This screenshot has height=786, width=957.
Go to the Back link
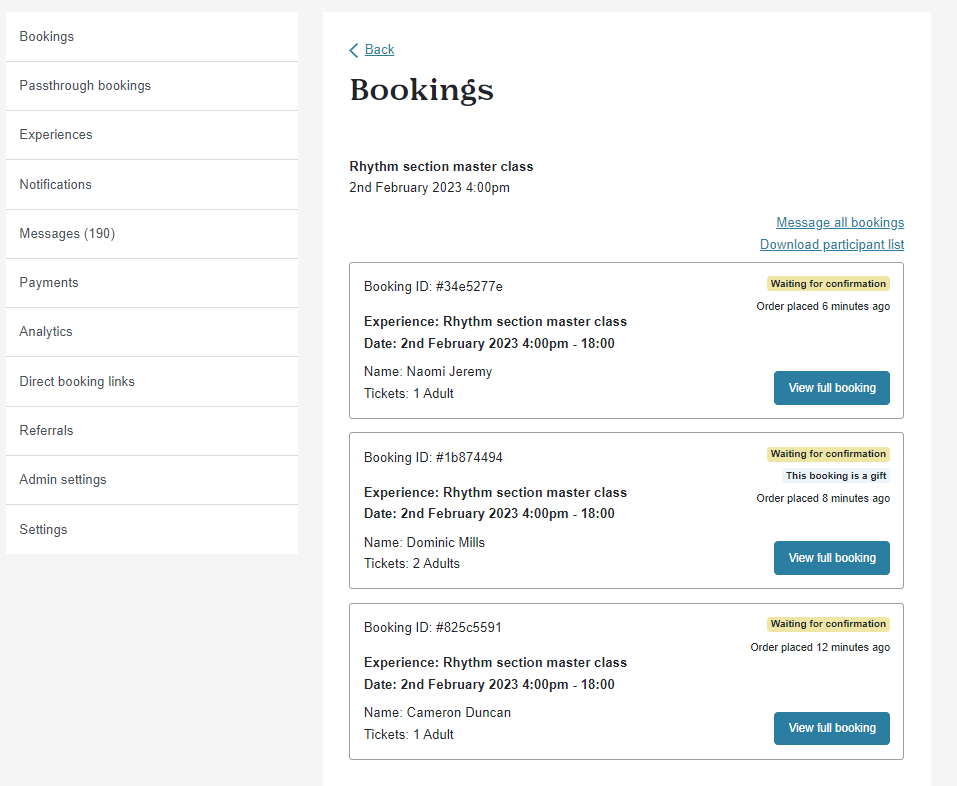coord(379,49)
